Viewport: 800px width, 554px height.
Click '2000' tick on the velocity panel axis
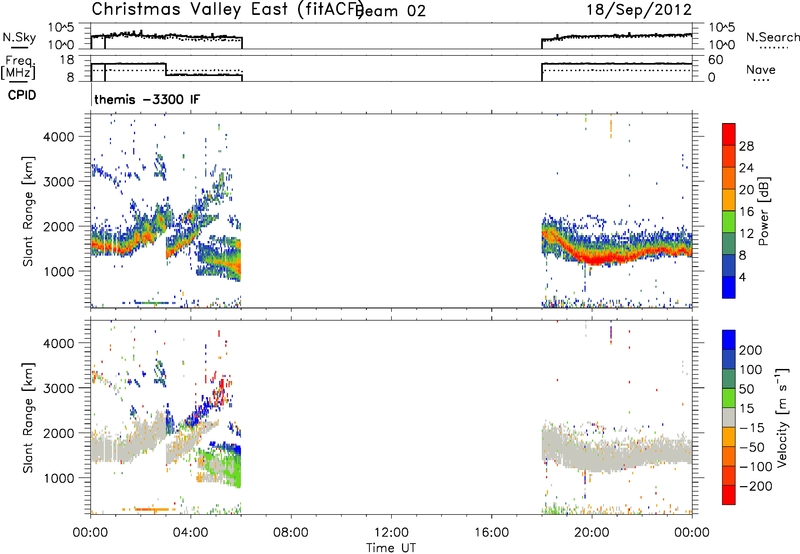pos(59,433)
